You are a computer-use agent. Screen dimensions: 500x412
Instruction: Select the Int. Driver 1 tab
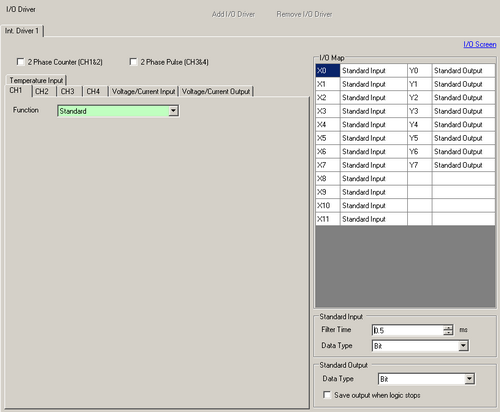(x=22, y=31)
